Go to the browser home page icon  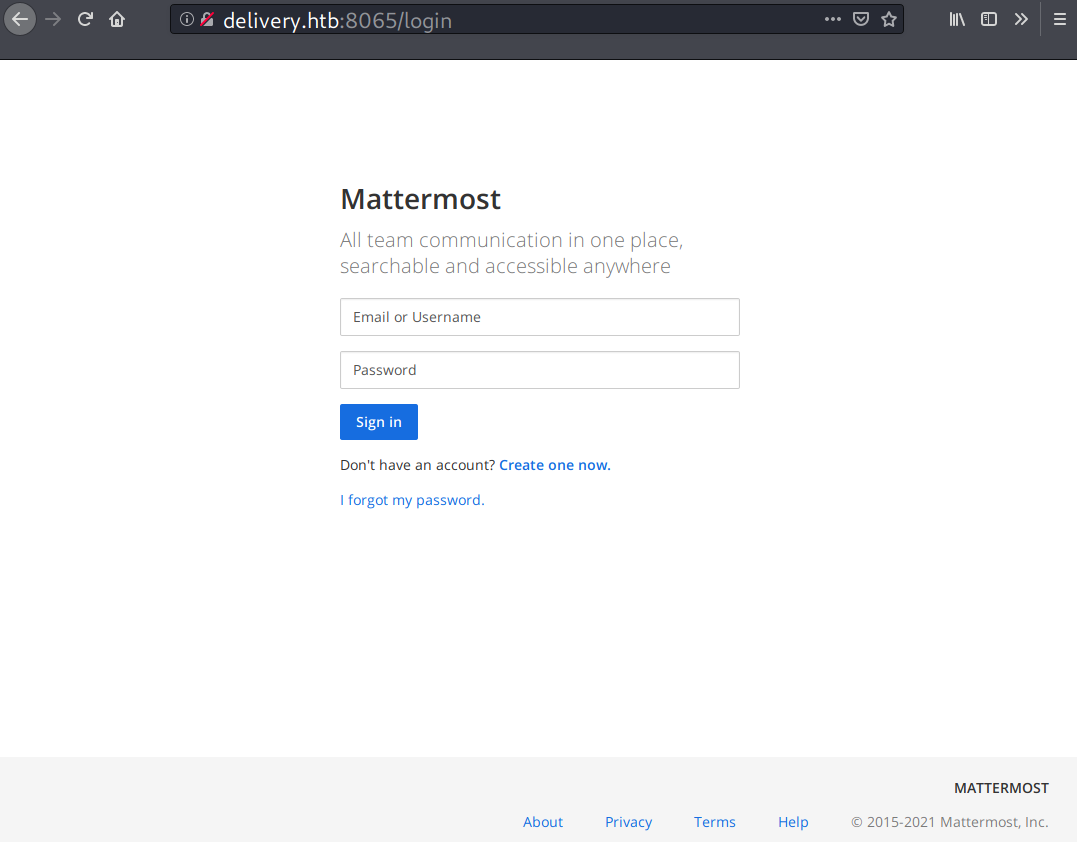(x=117, y=19)
